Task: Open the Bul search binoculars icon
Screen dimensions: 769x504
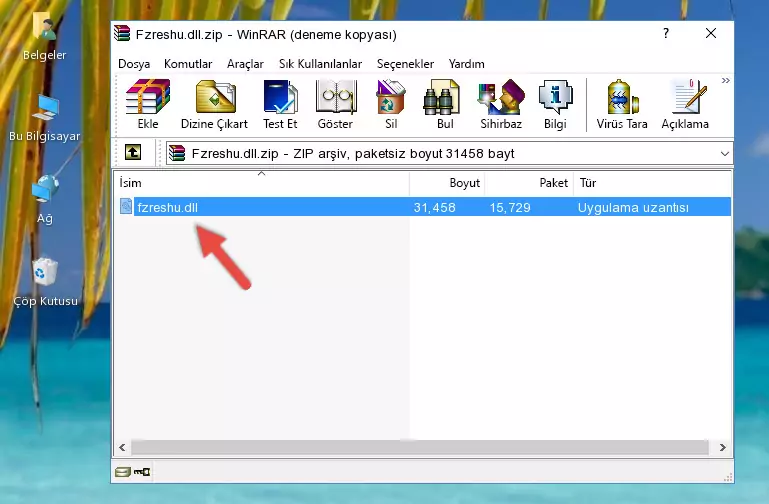Action: coord(441,97)
